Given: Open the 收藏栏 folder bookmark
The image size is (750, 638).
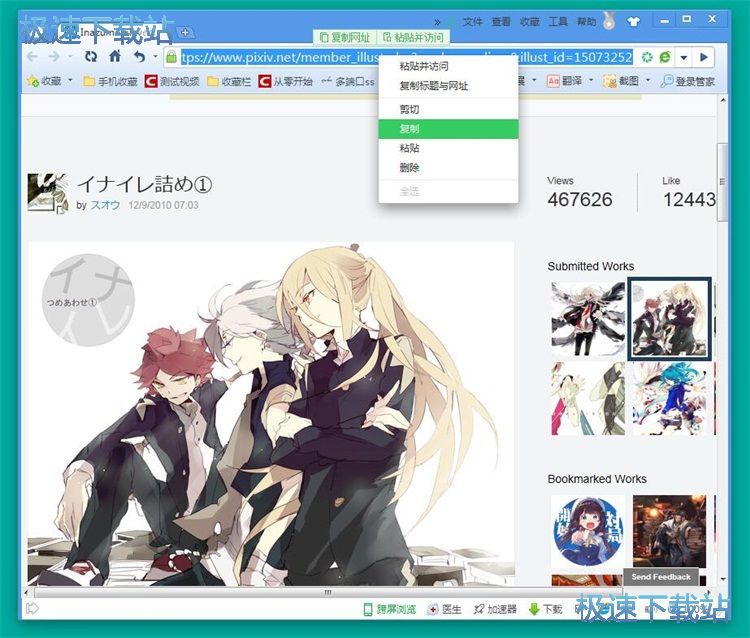Looking at the screenshot, I should coord(229,81).
